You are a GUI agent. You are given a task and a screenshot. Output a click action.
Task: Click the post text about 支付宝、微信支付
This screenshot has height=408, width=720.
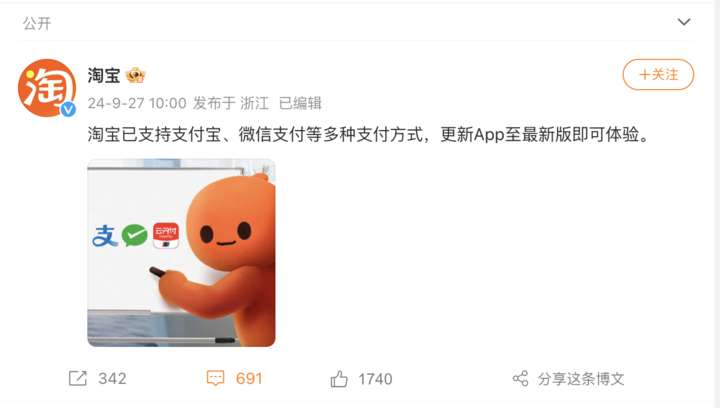pos(369,134)
